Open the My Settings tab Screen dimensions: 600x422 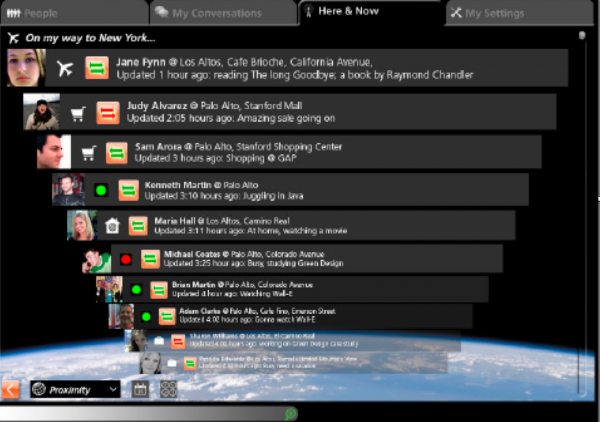(518, 13)
